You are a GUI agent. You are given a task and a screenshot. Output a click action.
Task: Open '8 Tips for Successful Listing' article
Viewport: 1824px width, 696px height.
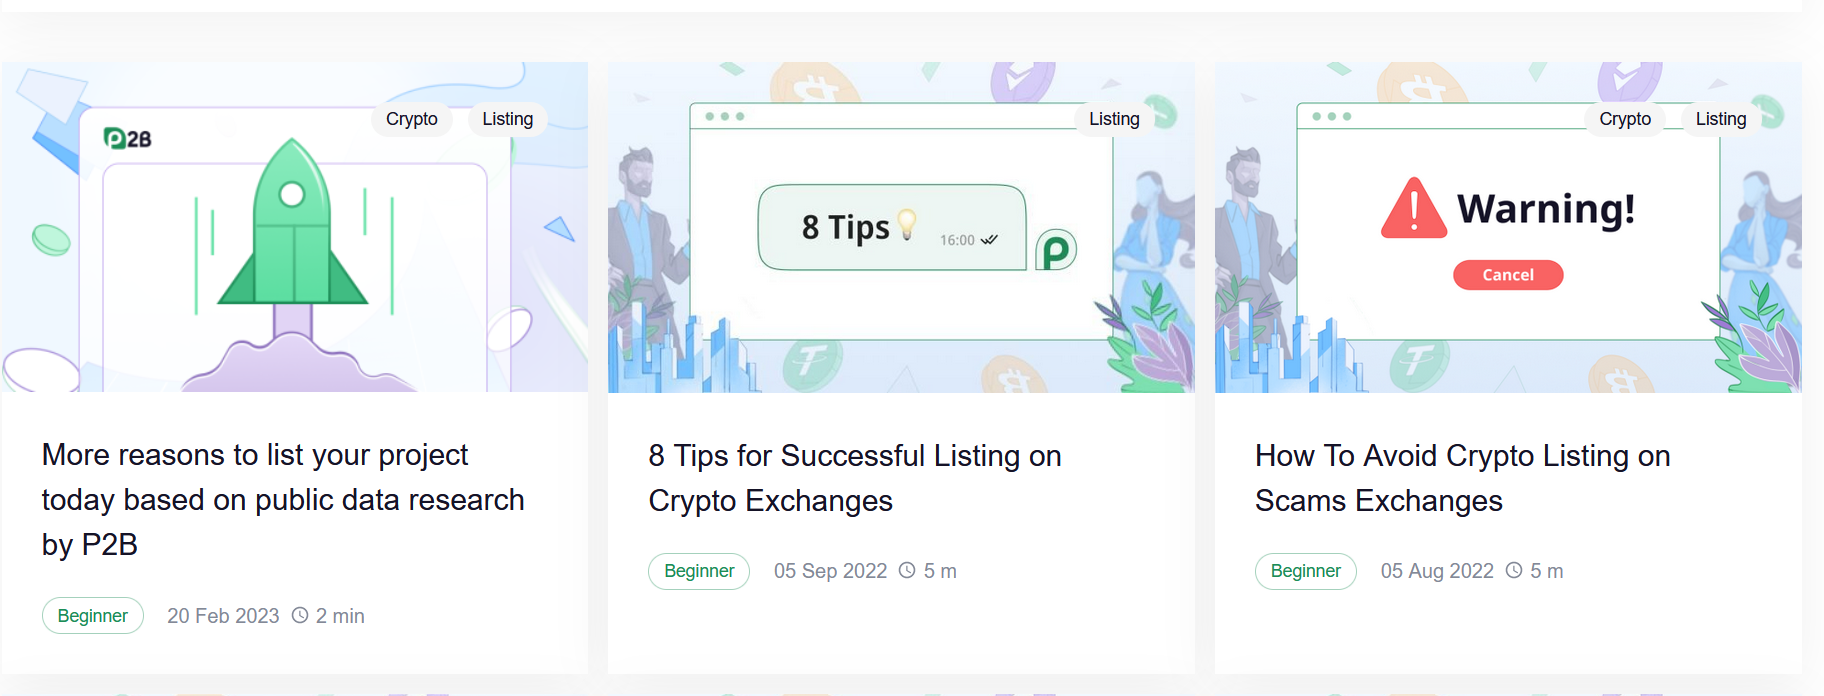[855, 478]
